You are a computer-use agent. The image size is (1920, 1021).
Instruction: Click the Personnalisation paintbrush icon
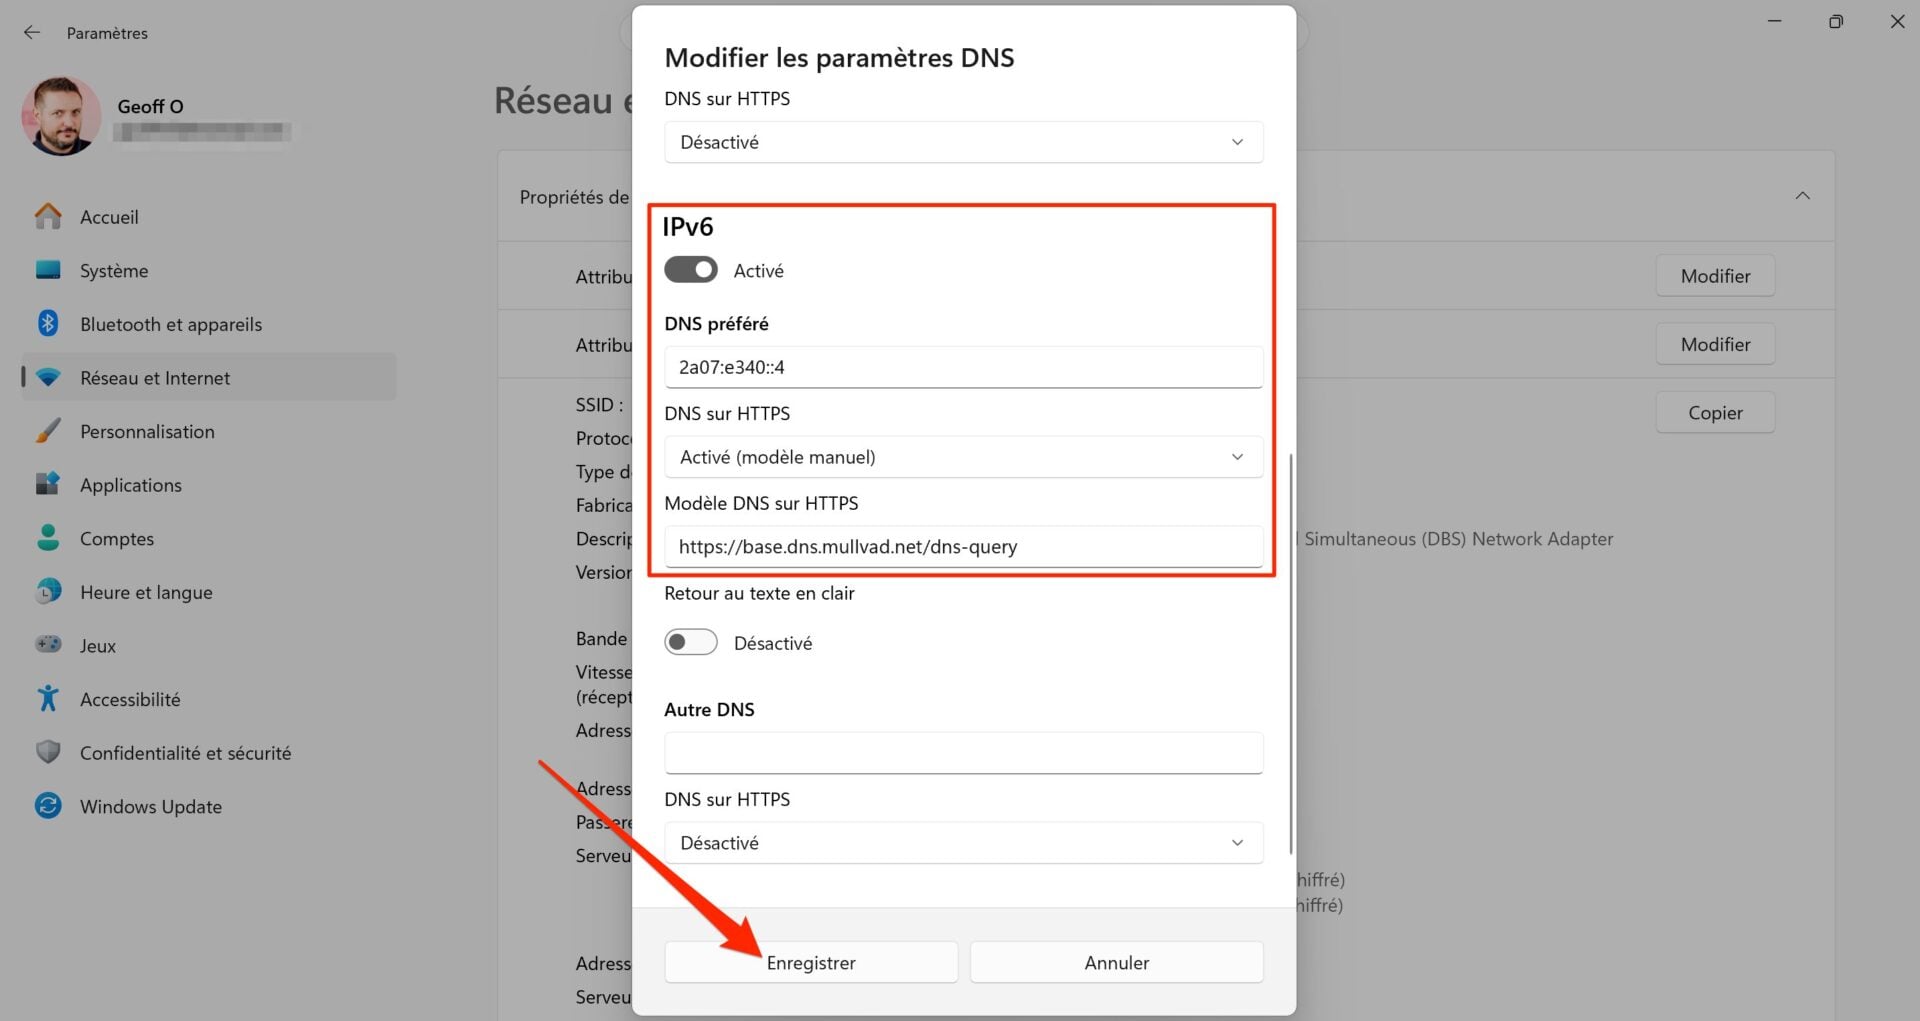click(x=48, y=431)
